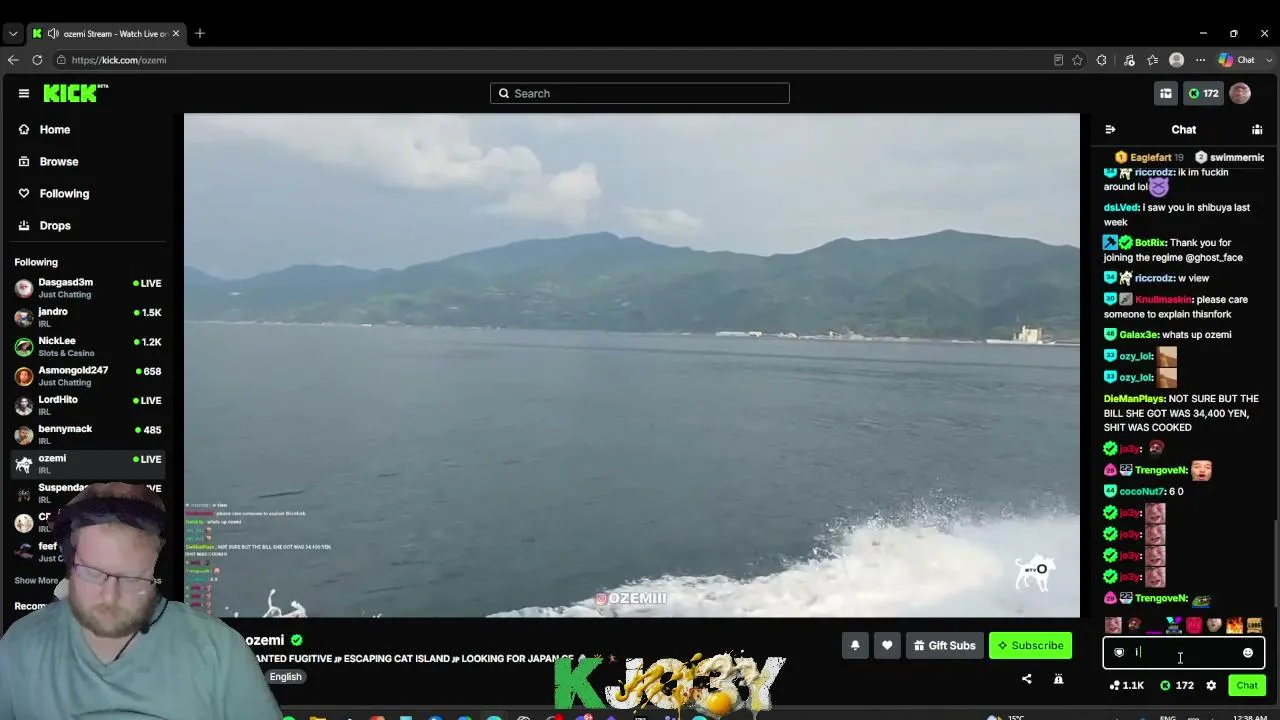
Task: Reload the page with refresh icon
Action: point(37,60)
